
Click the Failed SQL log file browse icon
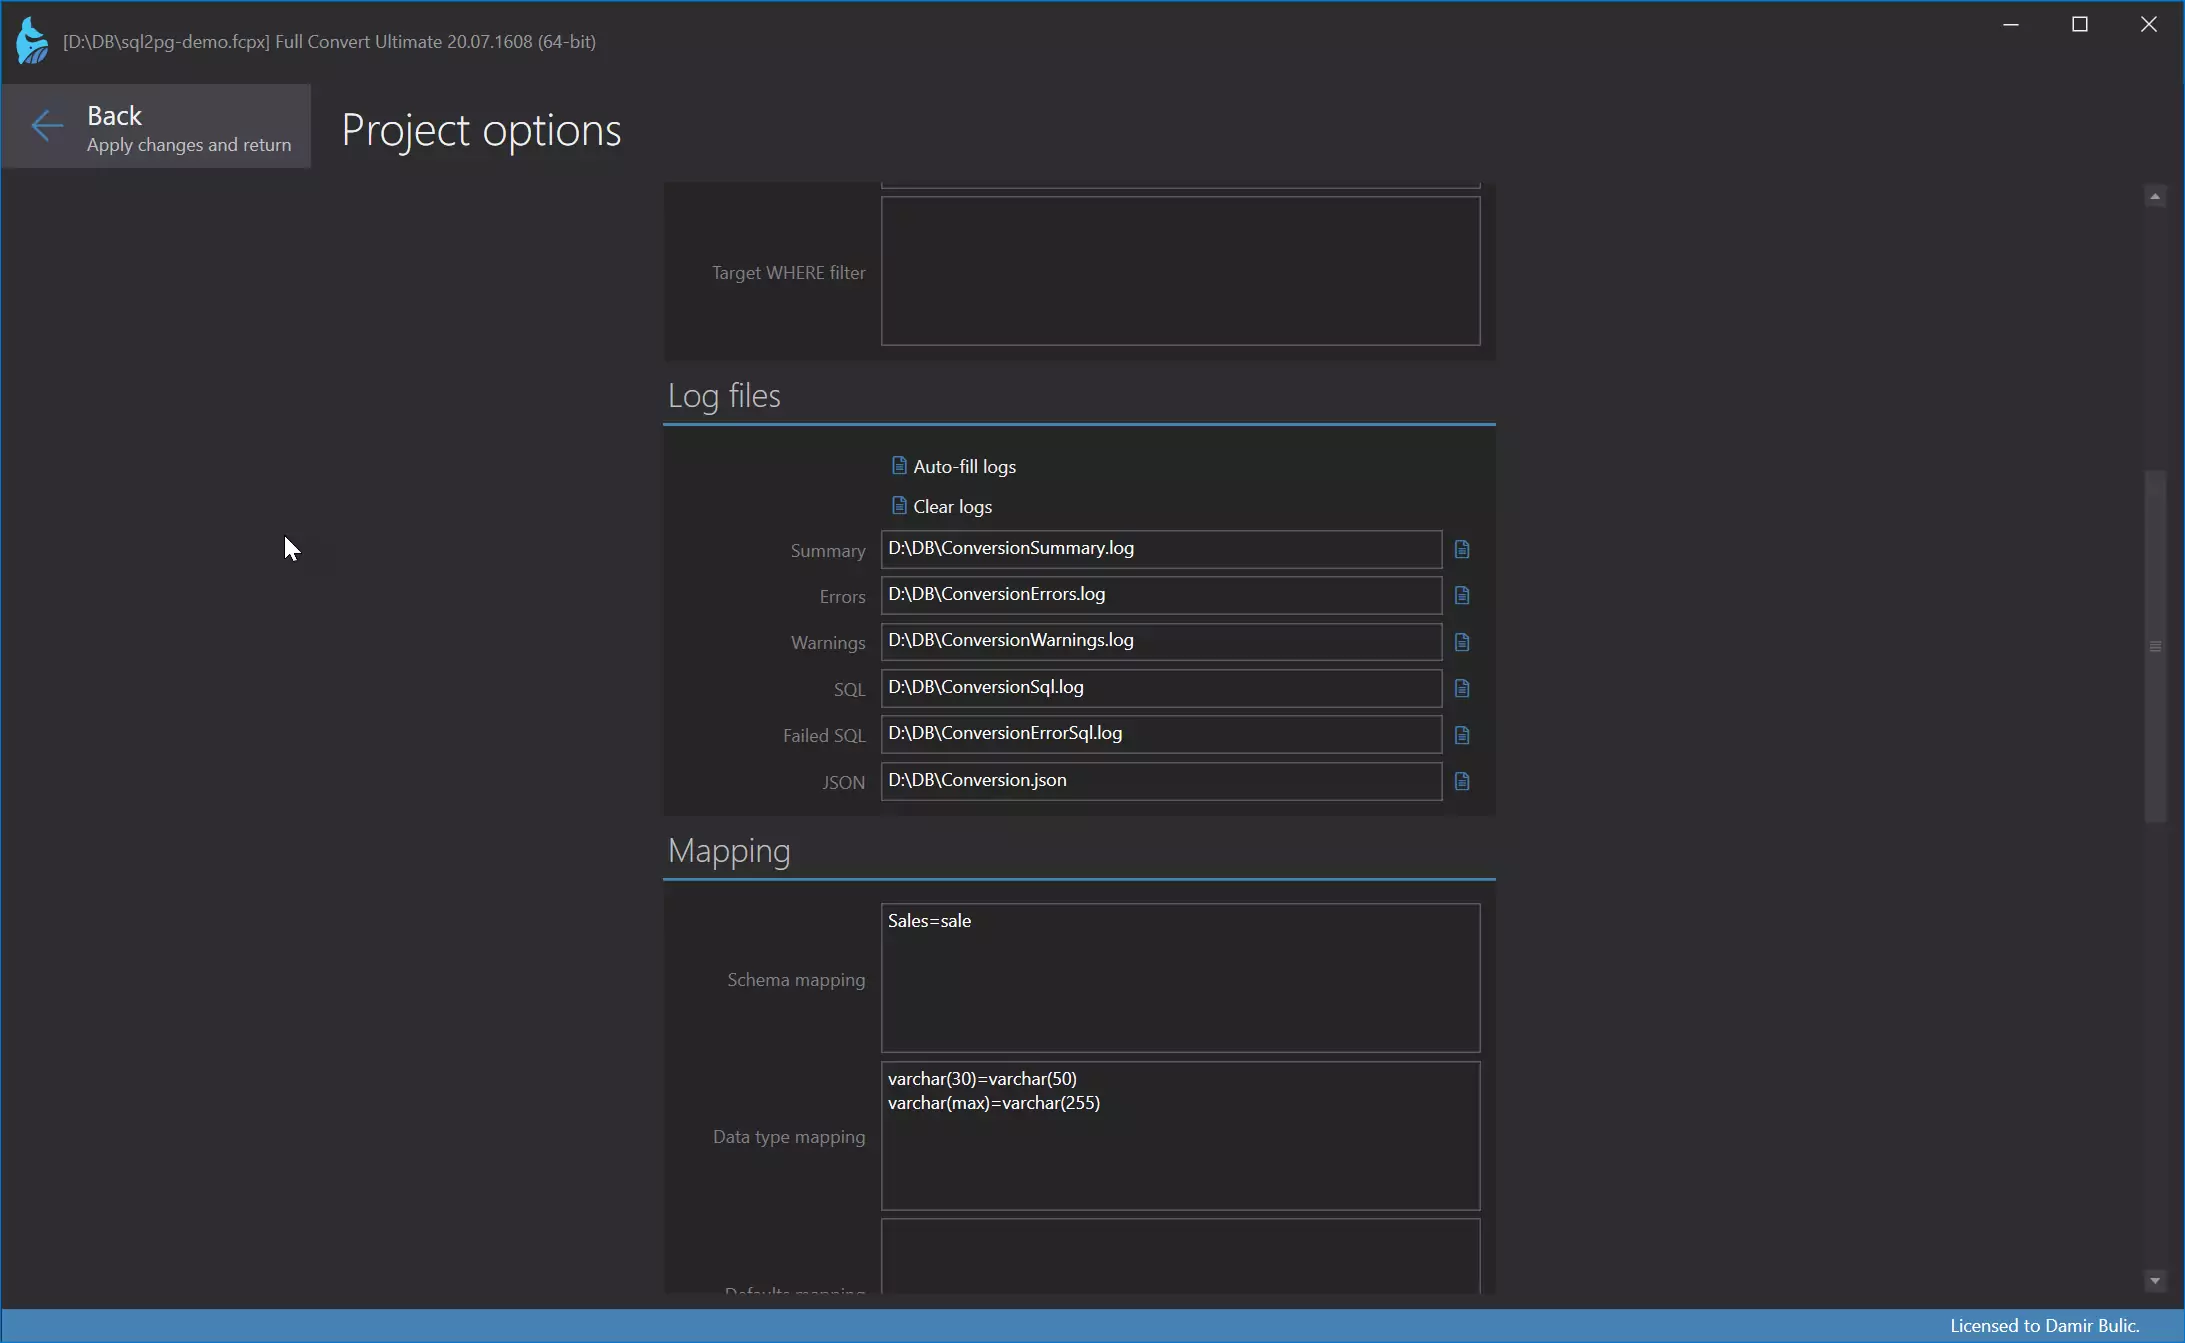click(1461, 733)
